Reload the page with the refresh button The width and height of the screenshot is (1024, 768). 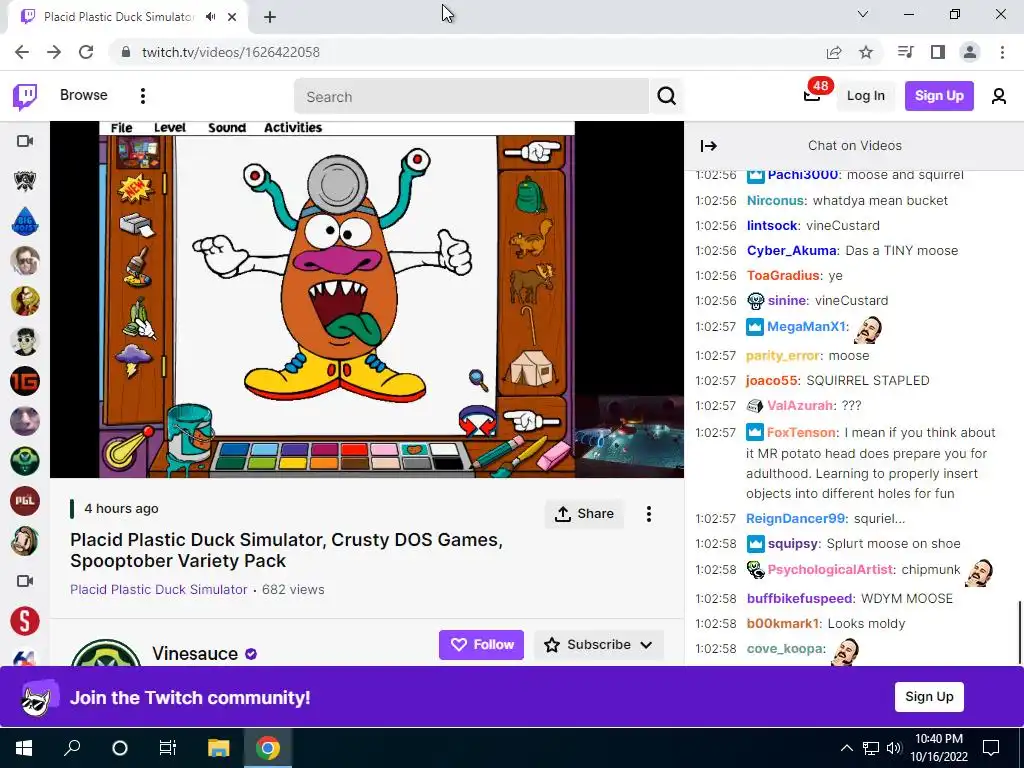pyautogui.click(x=86, y=52)
